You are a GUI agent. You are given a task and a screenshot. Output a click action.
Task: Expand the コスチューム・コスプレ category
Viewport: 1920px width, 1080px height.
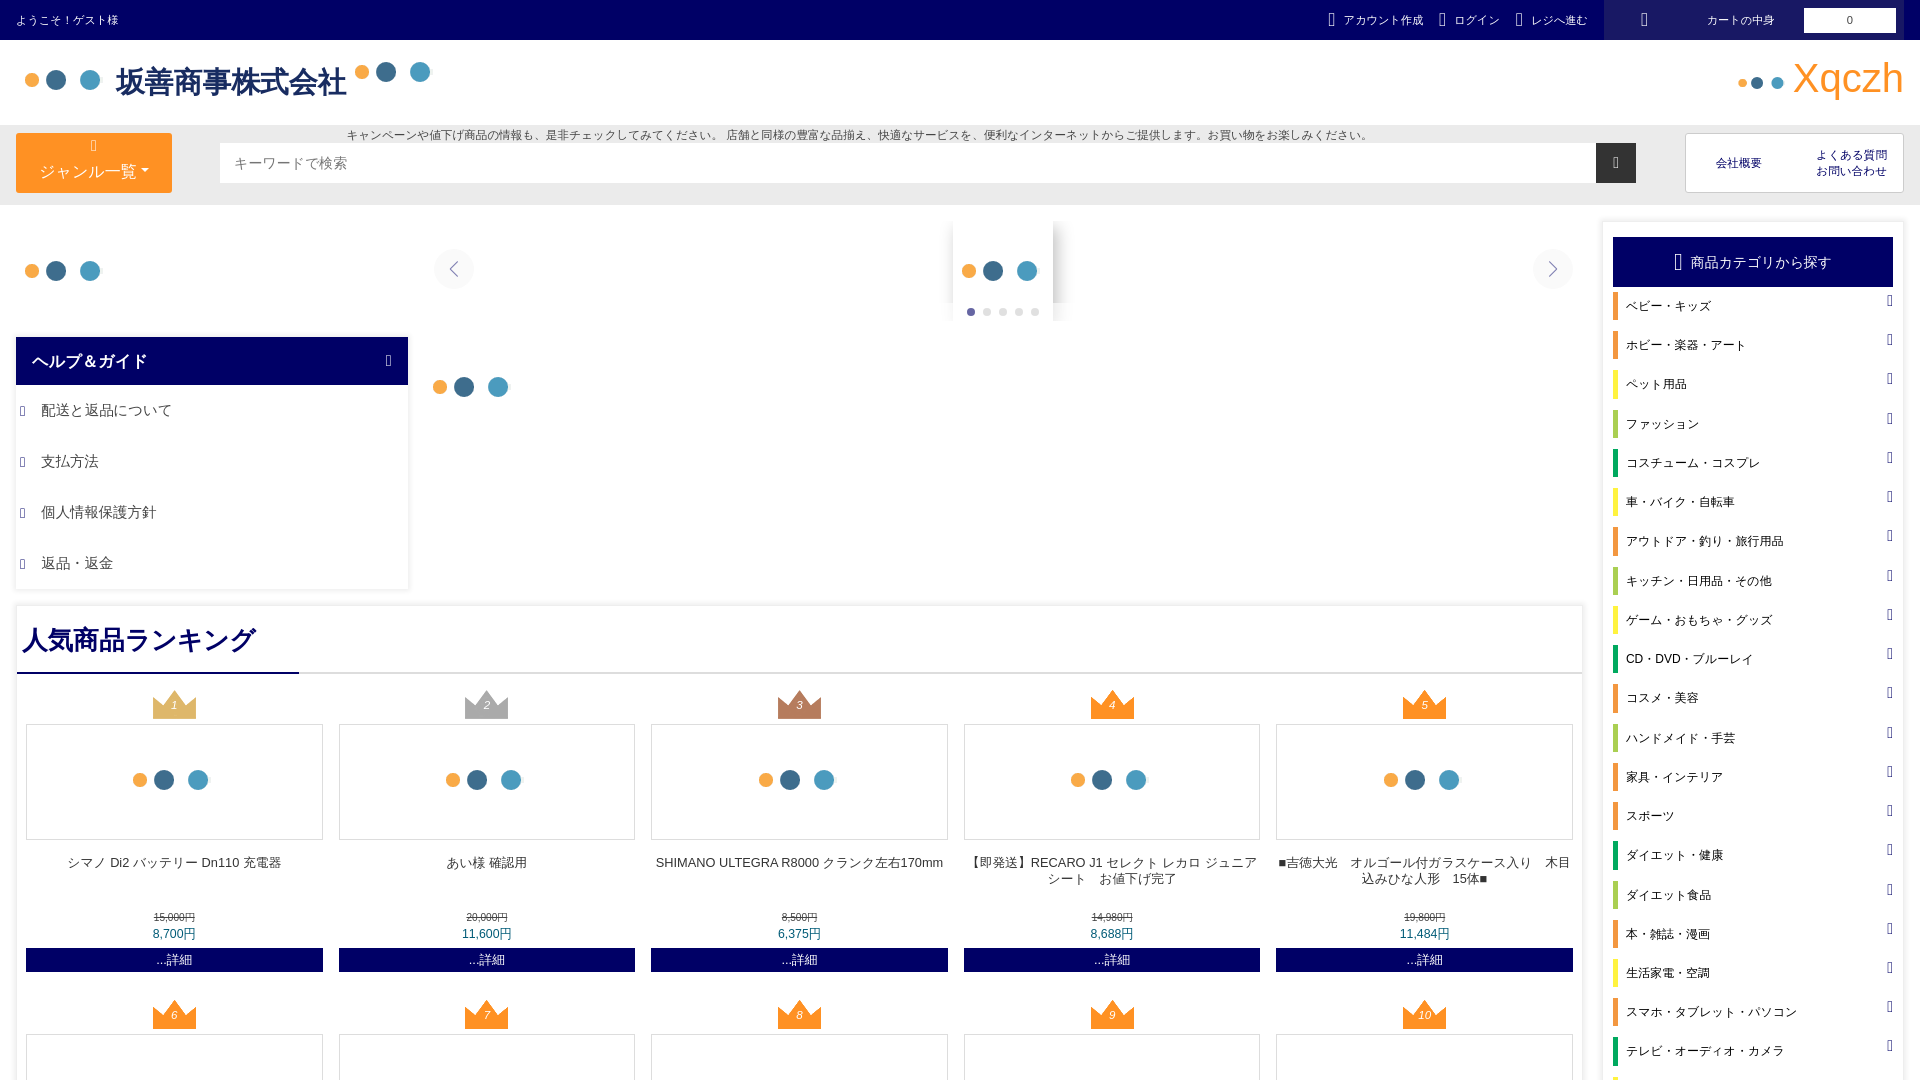click(x=1890, y=458)
